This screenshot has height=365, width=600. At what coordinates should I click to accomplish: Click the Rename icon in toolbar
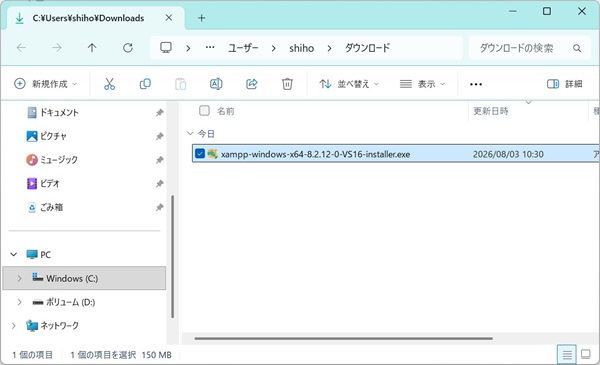click(216, 84)
